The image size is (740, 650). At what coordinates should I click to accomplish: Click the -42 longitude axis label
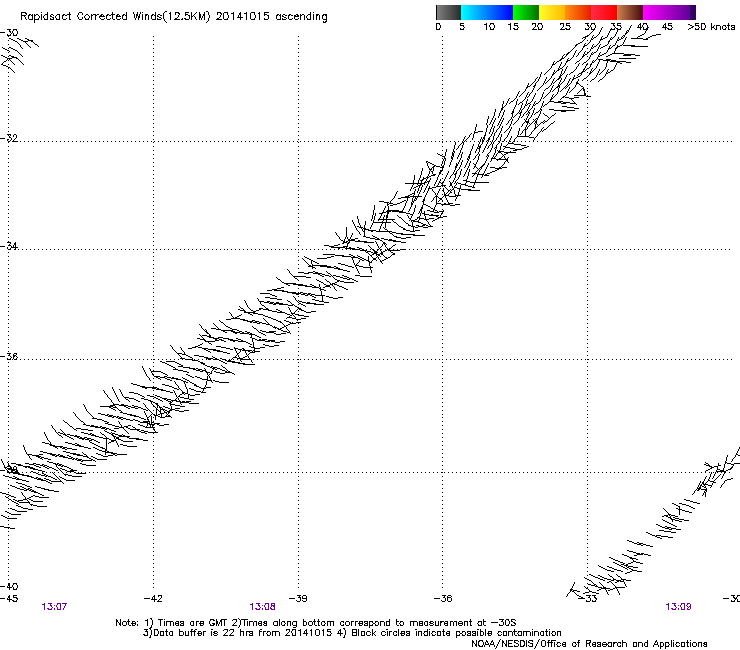point(153,599)
